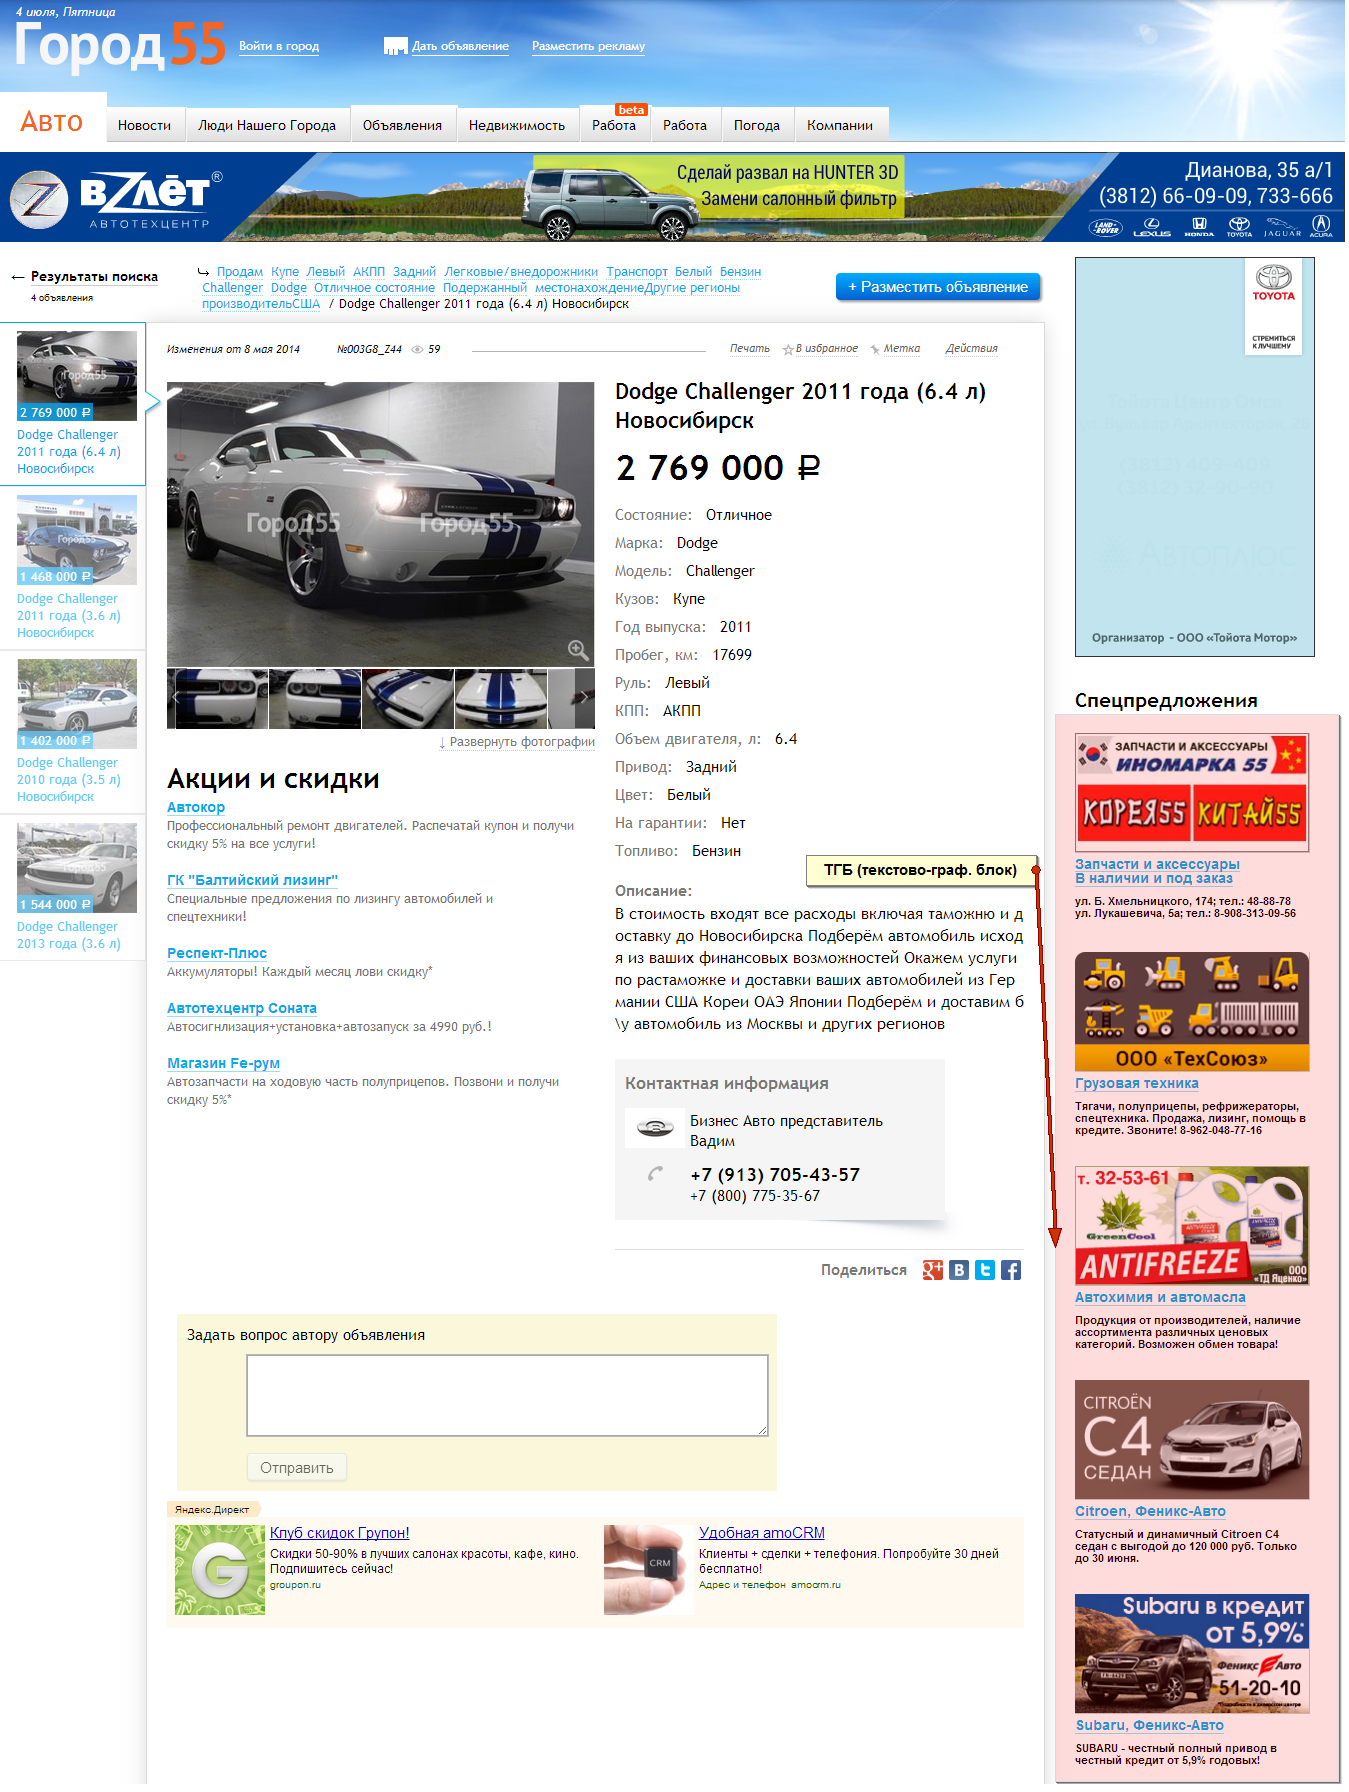Viewport: 1349px width, 1792px height.
Task: Click Дать объявление link in header
Action: coord(460,46)
